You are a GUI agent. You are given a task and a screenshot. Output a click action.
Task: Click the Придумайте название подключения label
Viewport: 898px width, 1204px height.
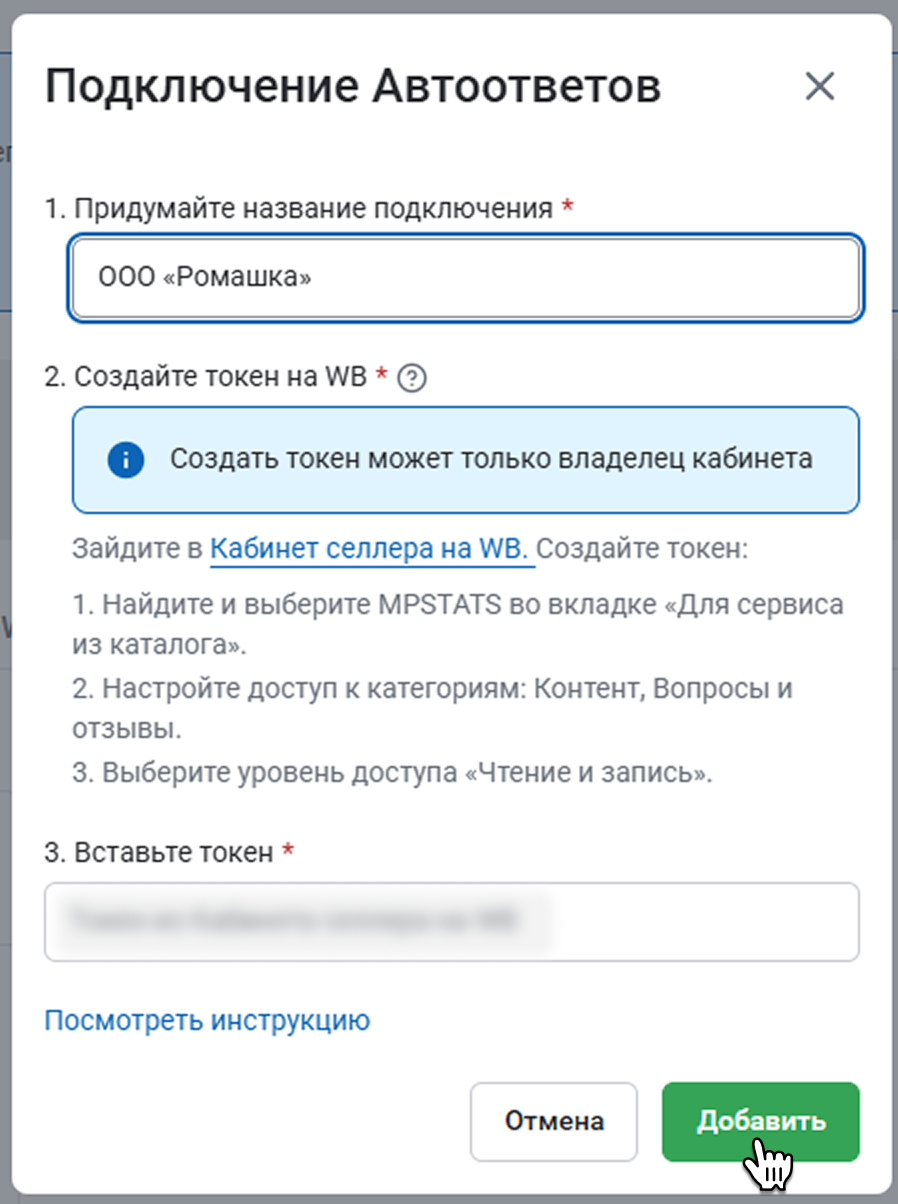click(299, 208)
